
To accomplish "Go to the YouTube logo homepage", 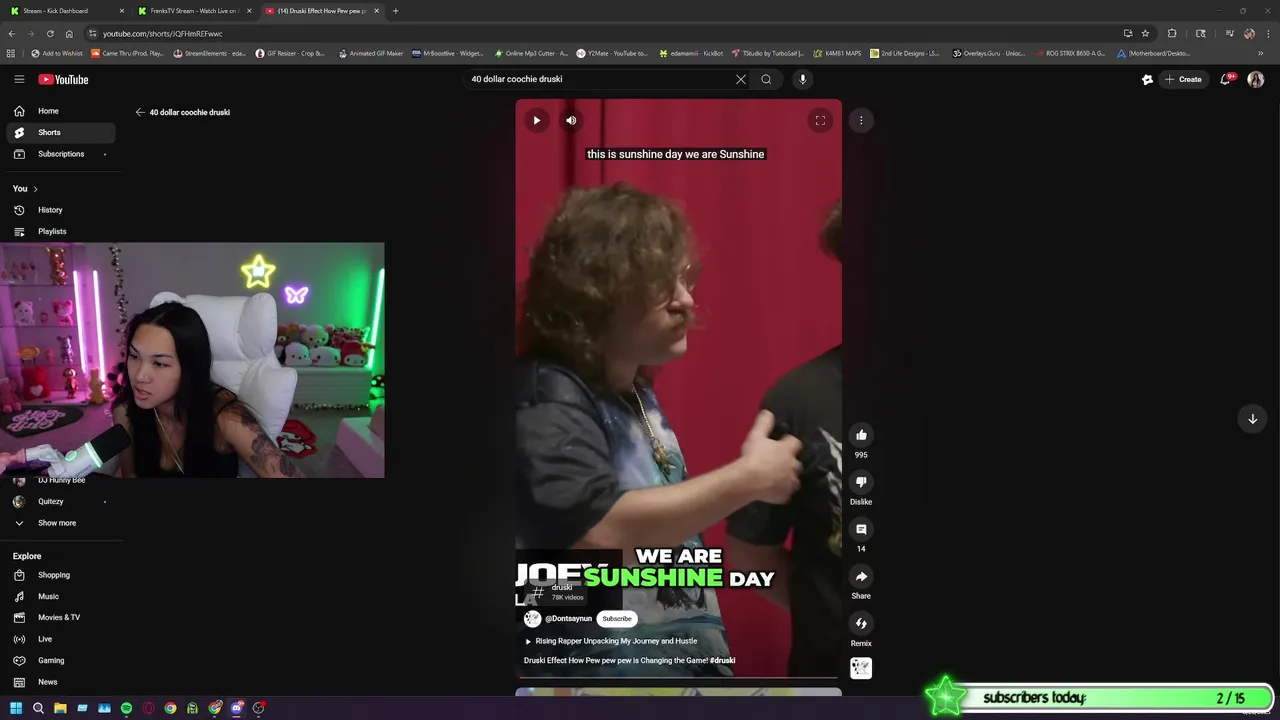I will [x=63, y=79].
